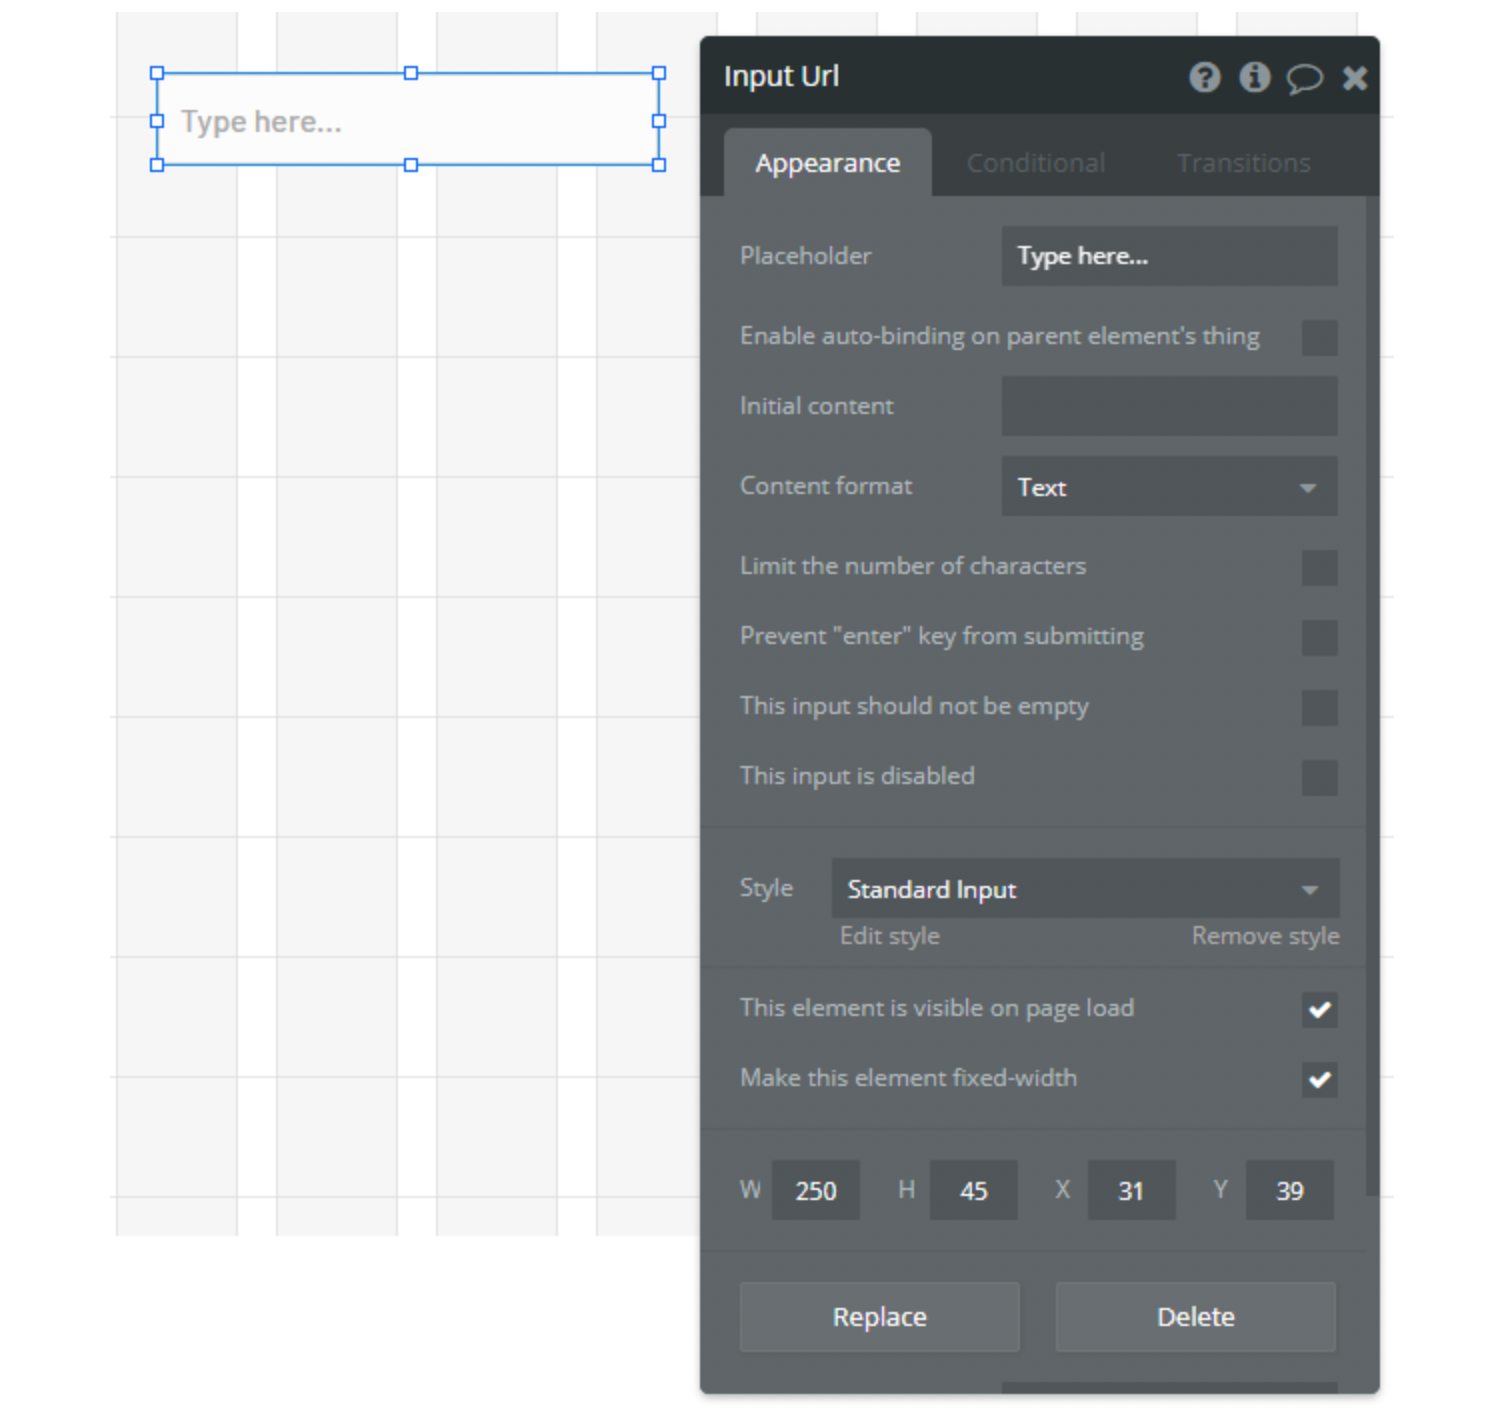Enable auto-binding on parent element's thing

(1319, 337)
